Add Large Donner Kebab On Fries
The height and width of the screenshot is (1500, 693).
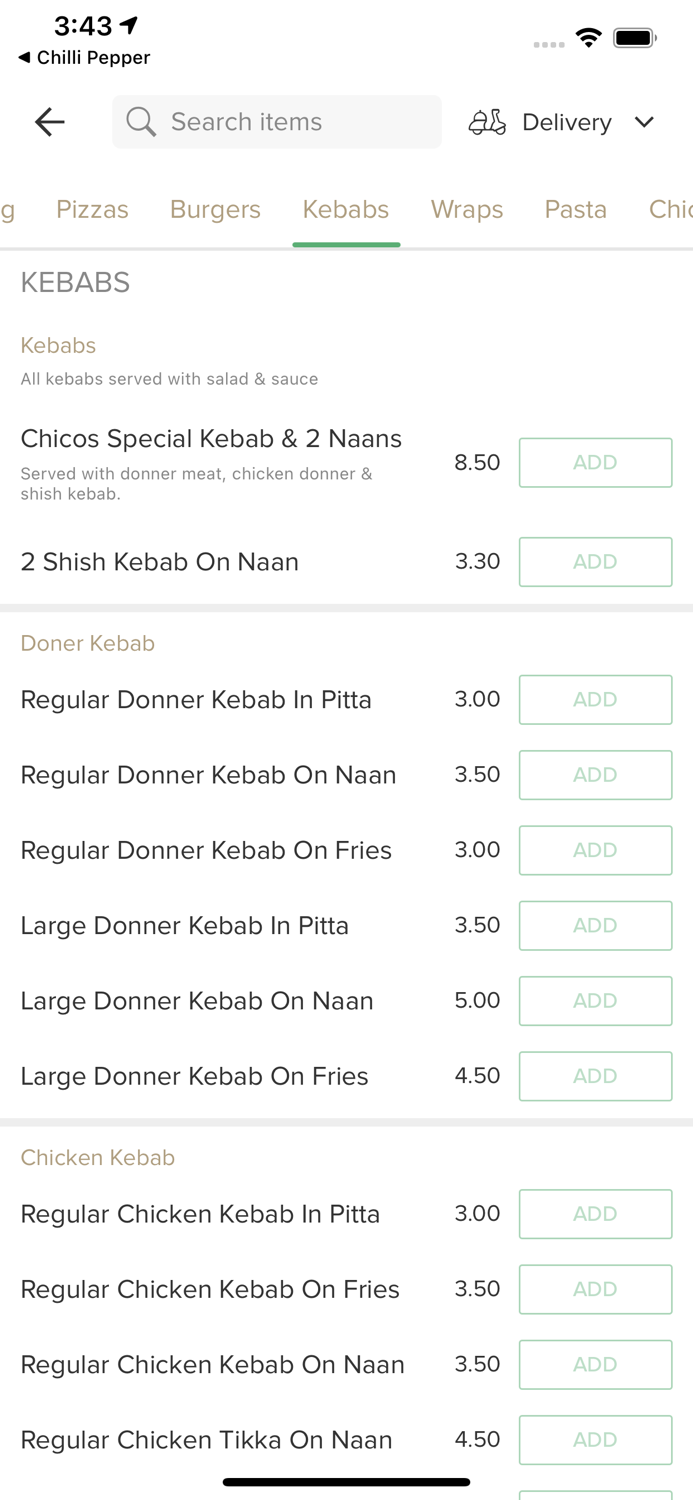pyautogui.click(x=595, y=1076)
